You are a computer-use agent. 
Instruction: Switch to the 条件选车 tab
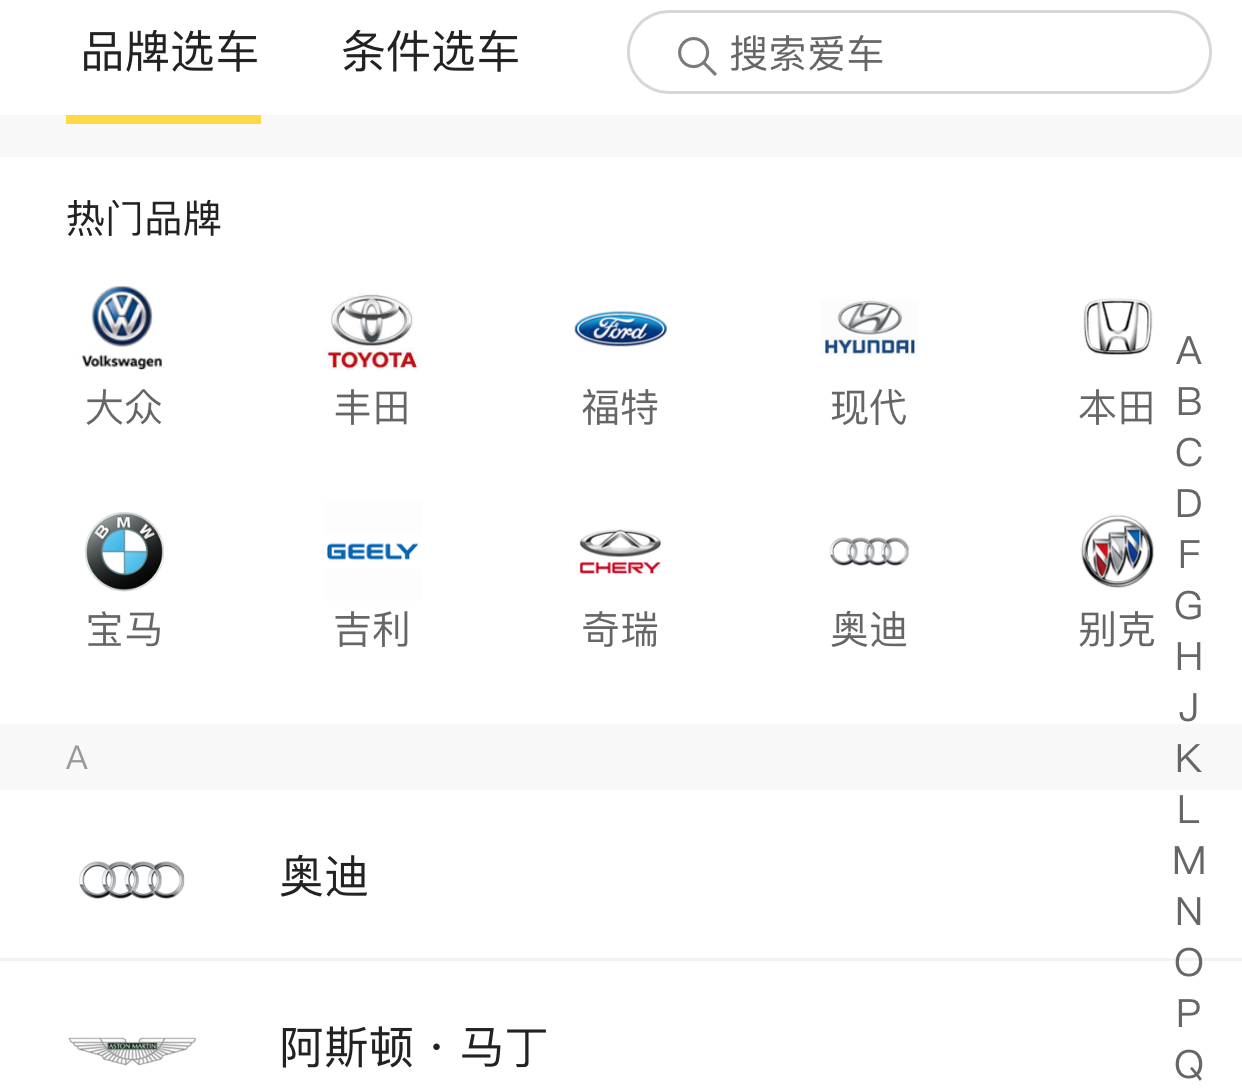click(431, 52)
